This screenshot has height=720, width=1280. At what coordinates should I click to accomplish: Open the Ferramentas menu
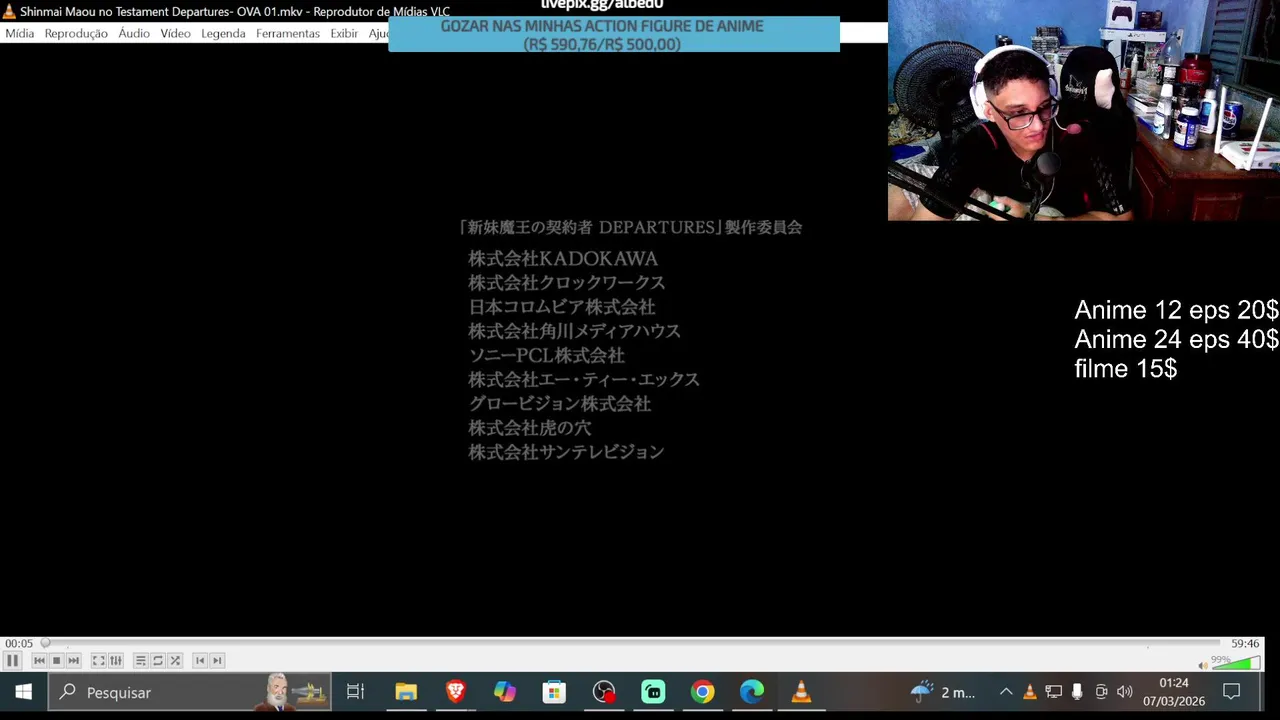pos(288,33)
